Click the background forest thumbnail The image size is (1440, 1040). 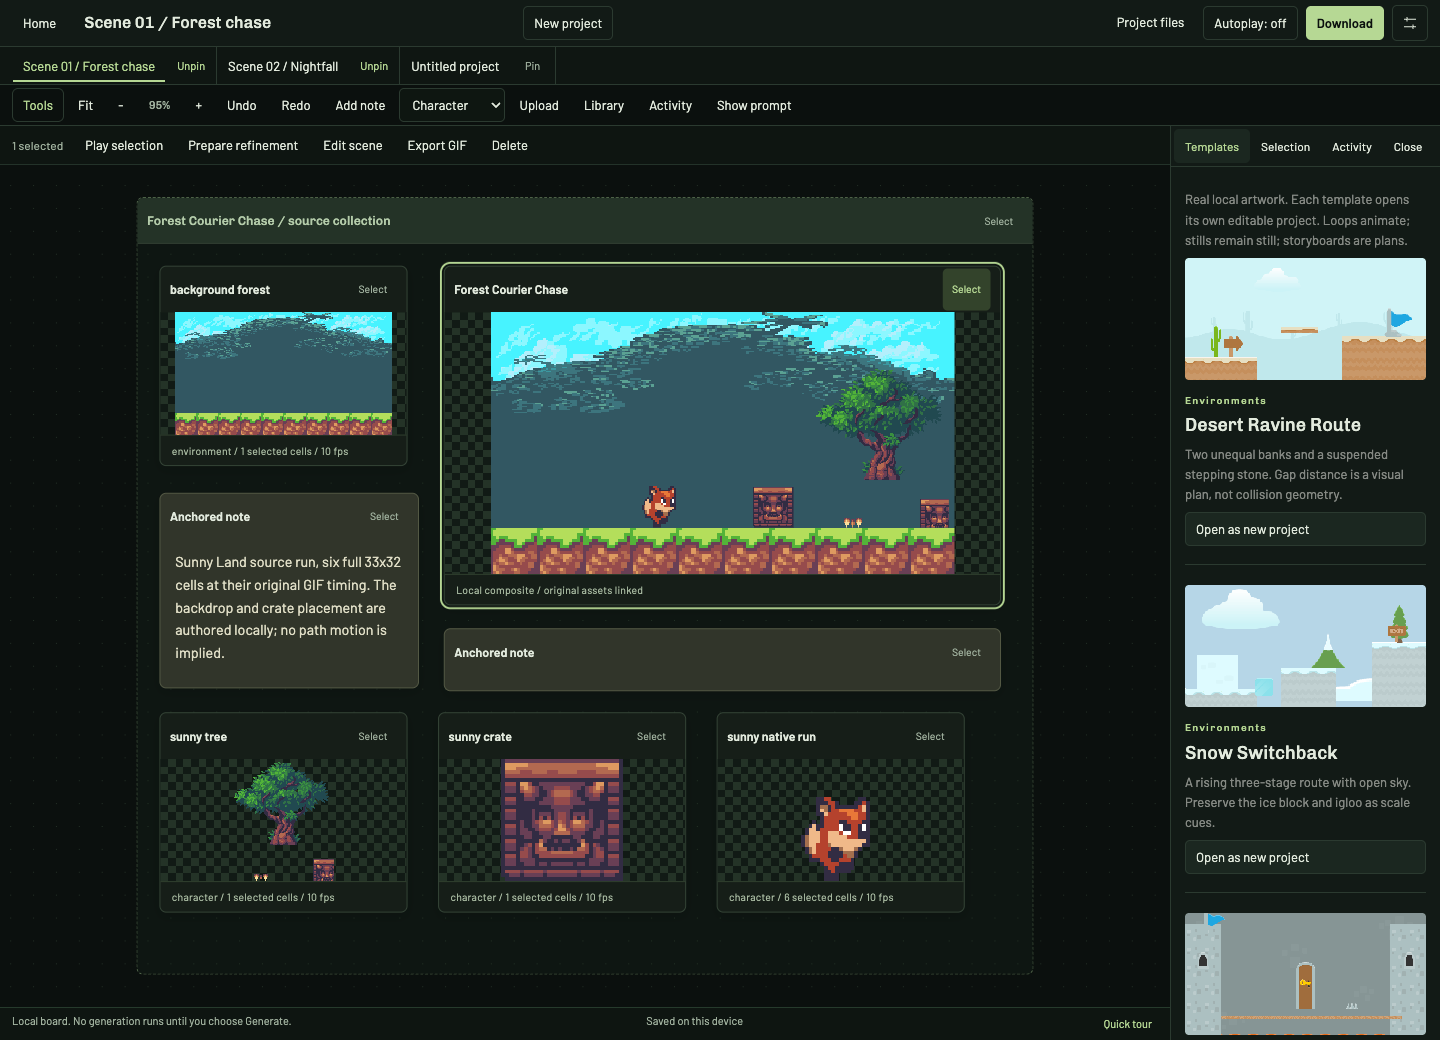click(x=283, y=373)
